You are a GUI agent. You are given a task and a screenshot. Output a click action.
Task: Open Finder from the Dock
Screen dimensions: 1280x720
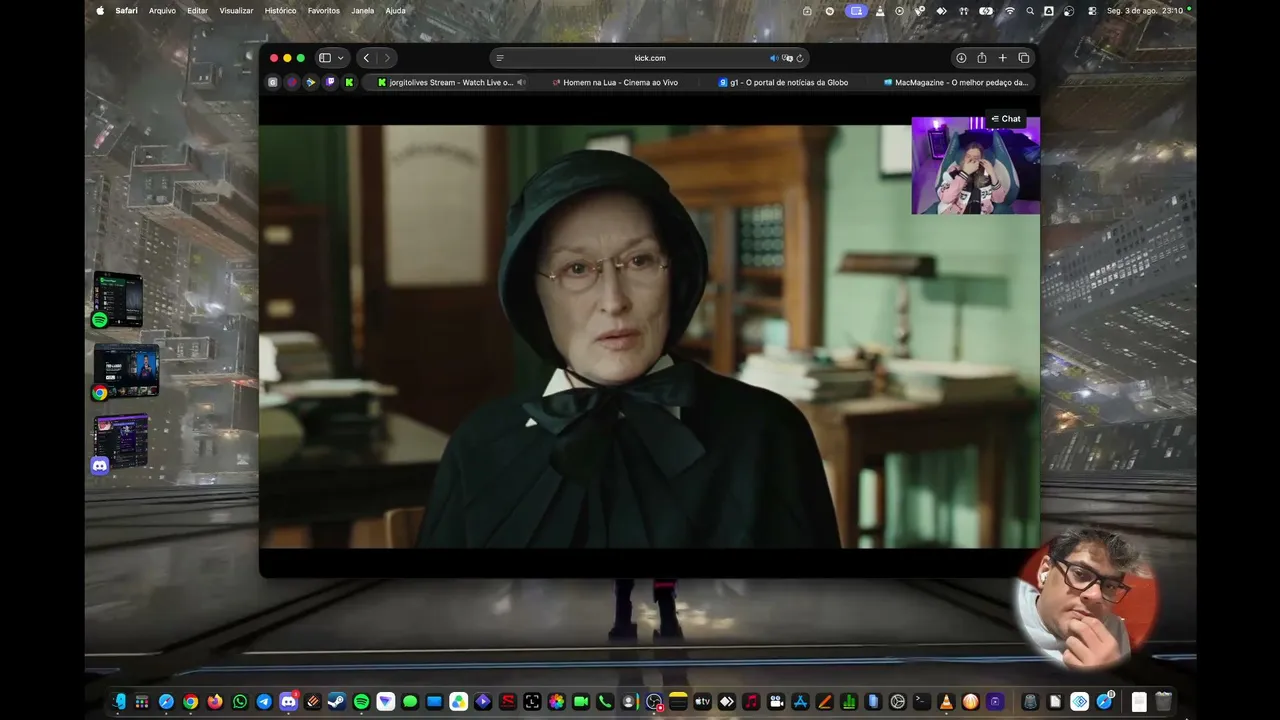click(119, 702)
